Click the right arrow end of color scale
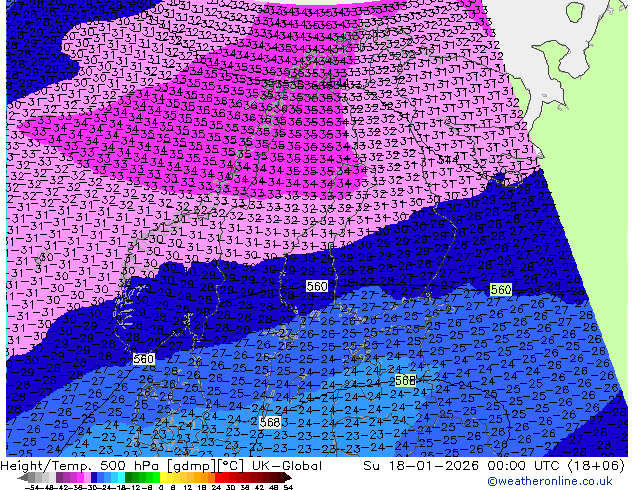This screenshot has width=634, height=490. coord(287,478)
